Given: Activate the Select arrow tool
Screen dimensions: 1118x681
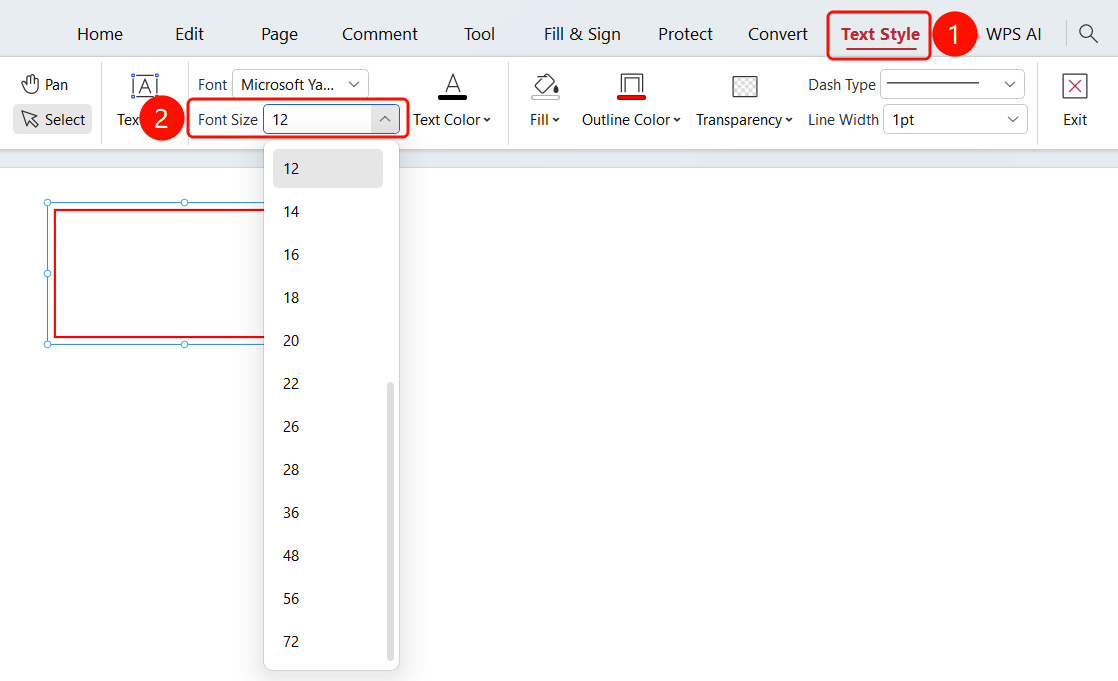Looking at the screenshot, I should pyautogui.click(x=53, y=119).
